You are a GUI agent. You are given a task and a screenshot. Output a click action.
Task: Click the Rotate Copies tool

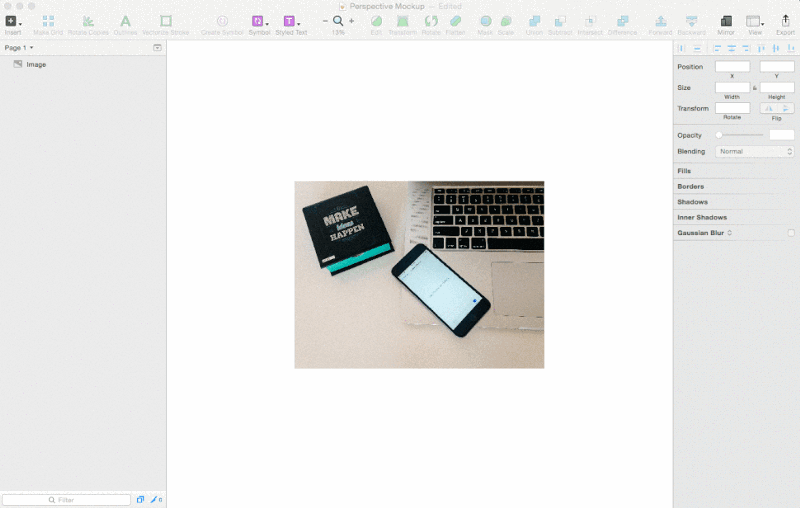coord(88,21)
